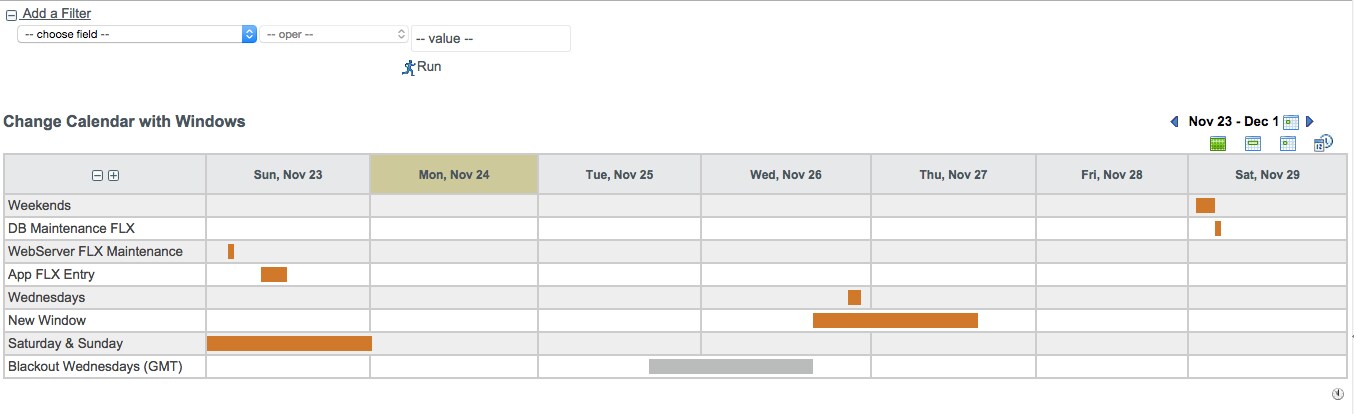Open date picker next to Nov 23 - Dec 1
This screenshot has width=1354, height=414.
1291,122
